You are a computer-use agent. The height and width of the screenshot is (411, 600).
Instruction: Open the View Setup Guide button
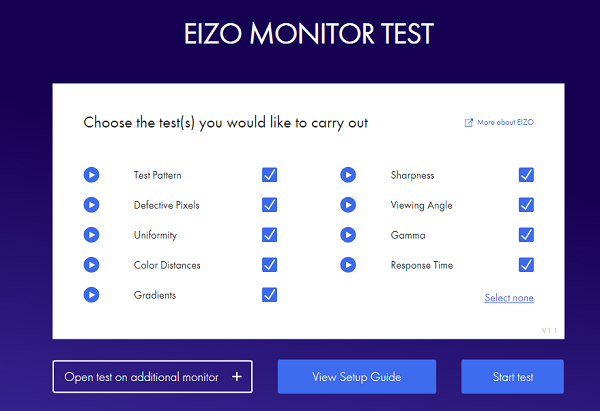click(357, 377)
